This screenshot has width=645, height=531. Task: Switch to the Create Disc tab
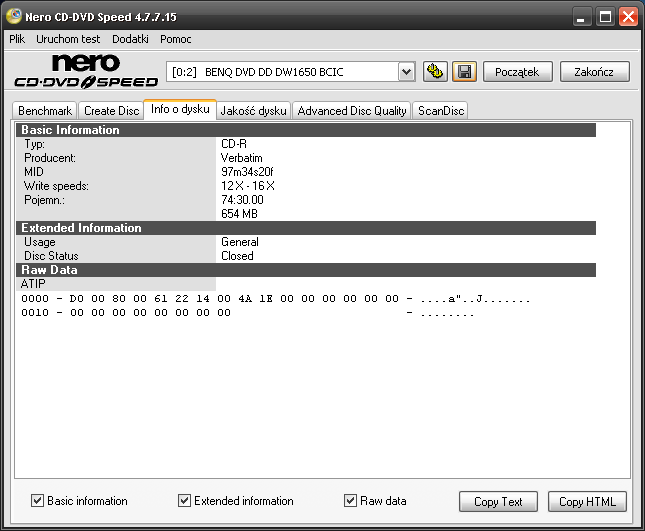[x=111, y=111]
